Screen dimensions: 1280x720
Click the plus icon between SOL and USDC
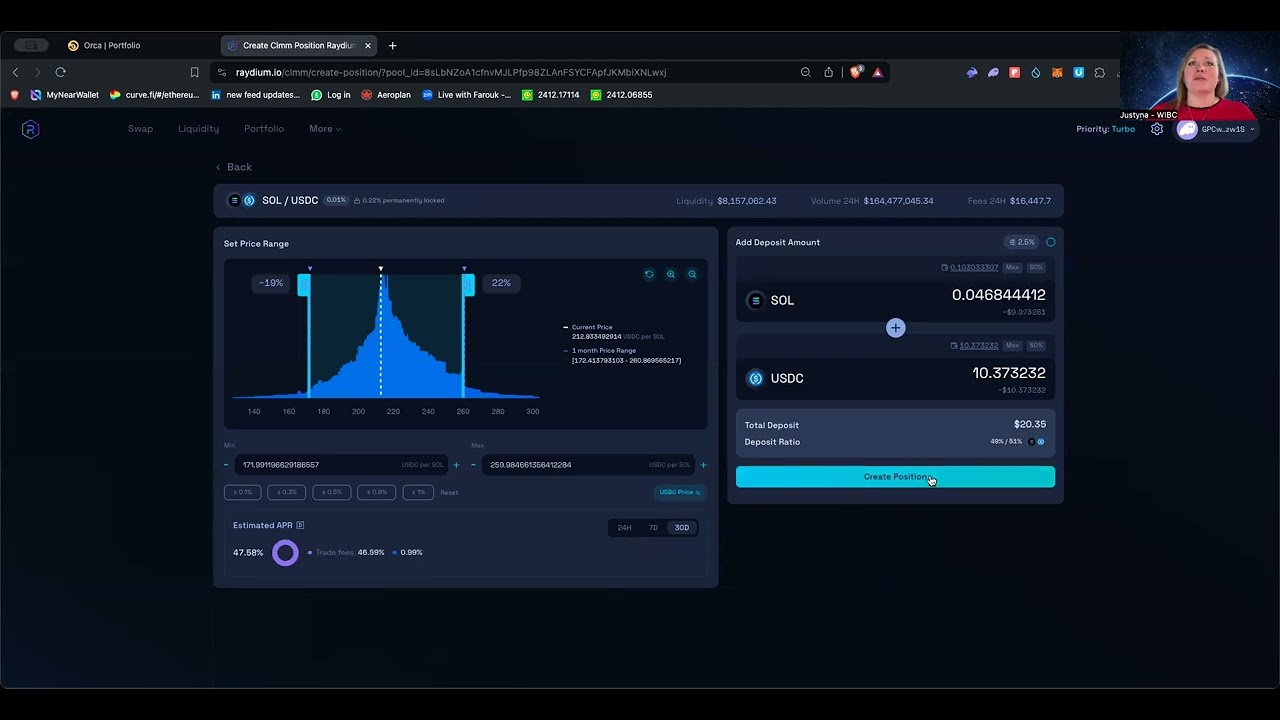tap(896, 328)
